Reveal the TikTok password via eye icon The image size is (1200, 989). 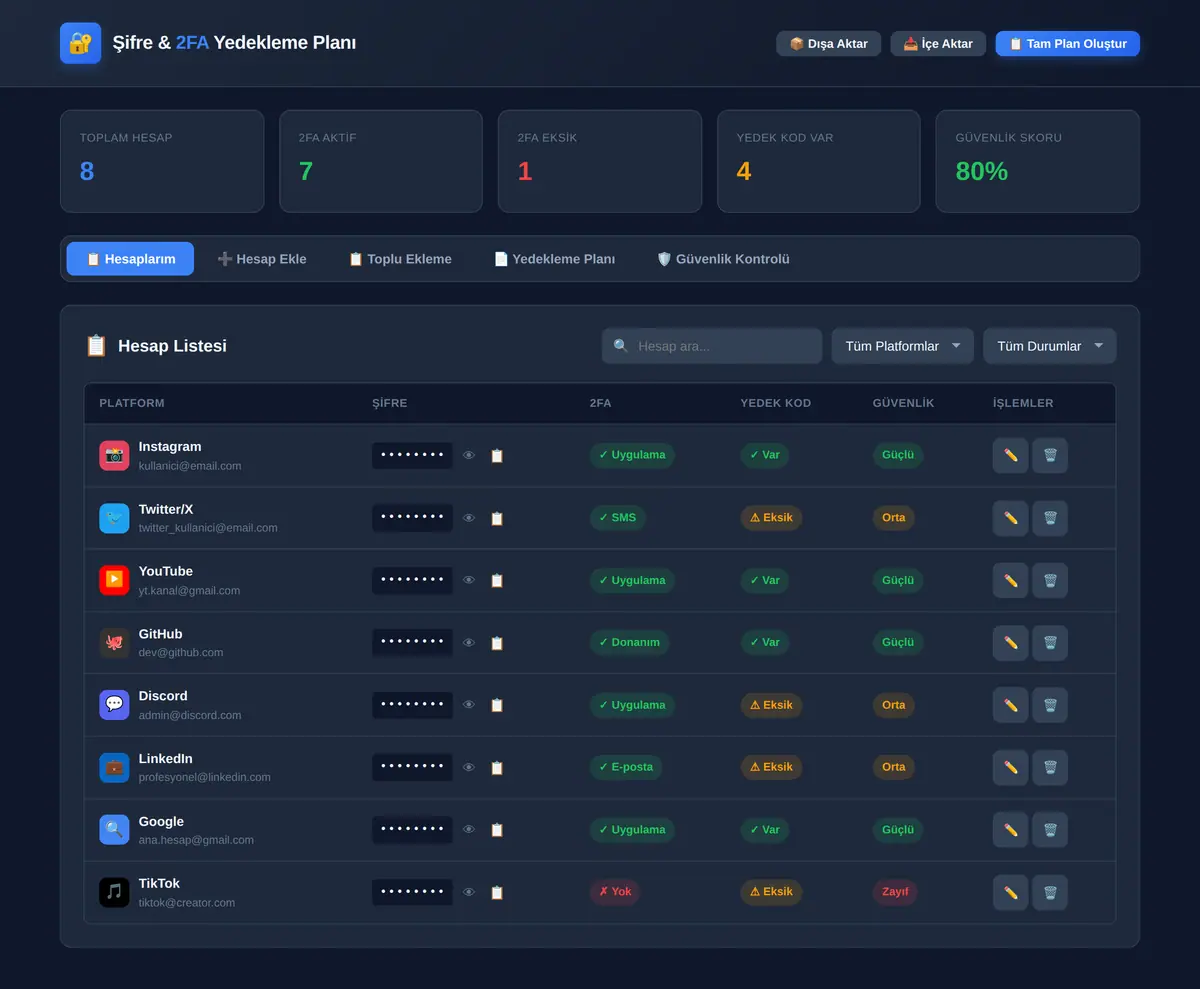(469, 892)
